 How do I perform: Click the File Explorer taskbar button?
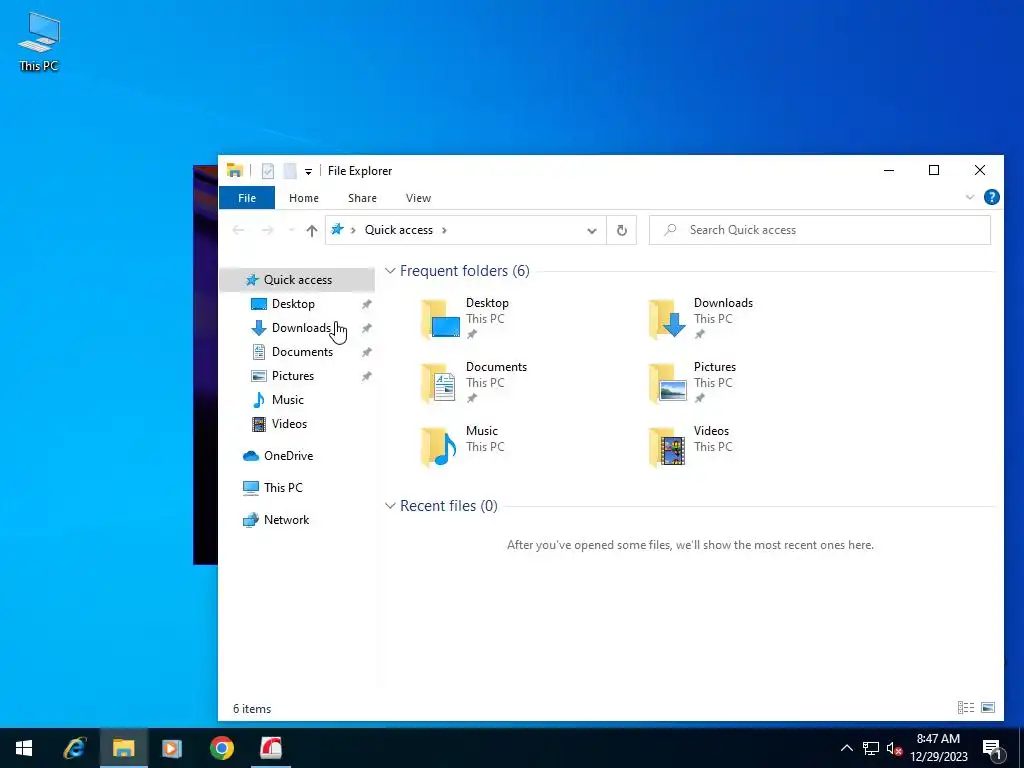123,748
